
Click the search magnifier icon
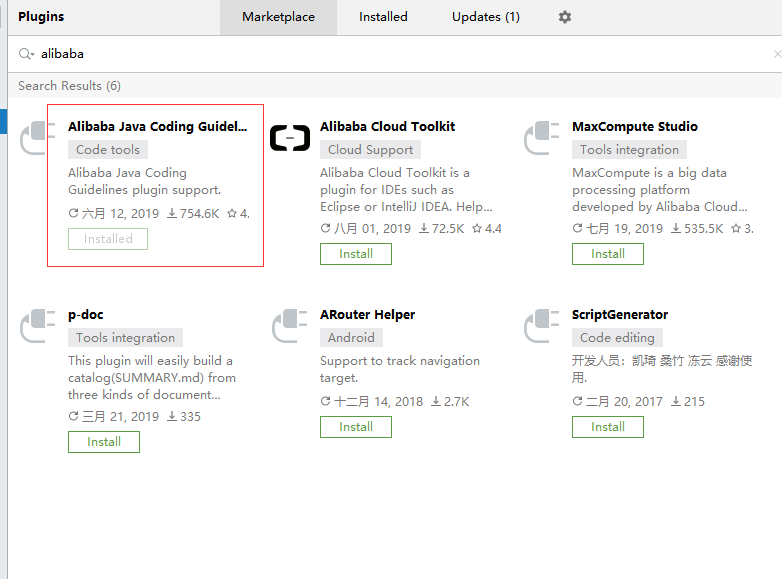click(x=25, y=54)
